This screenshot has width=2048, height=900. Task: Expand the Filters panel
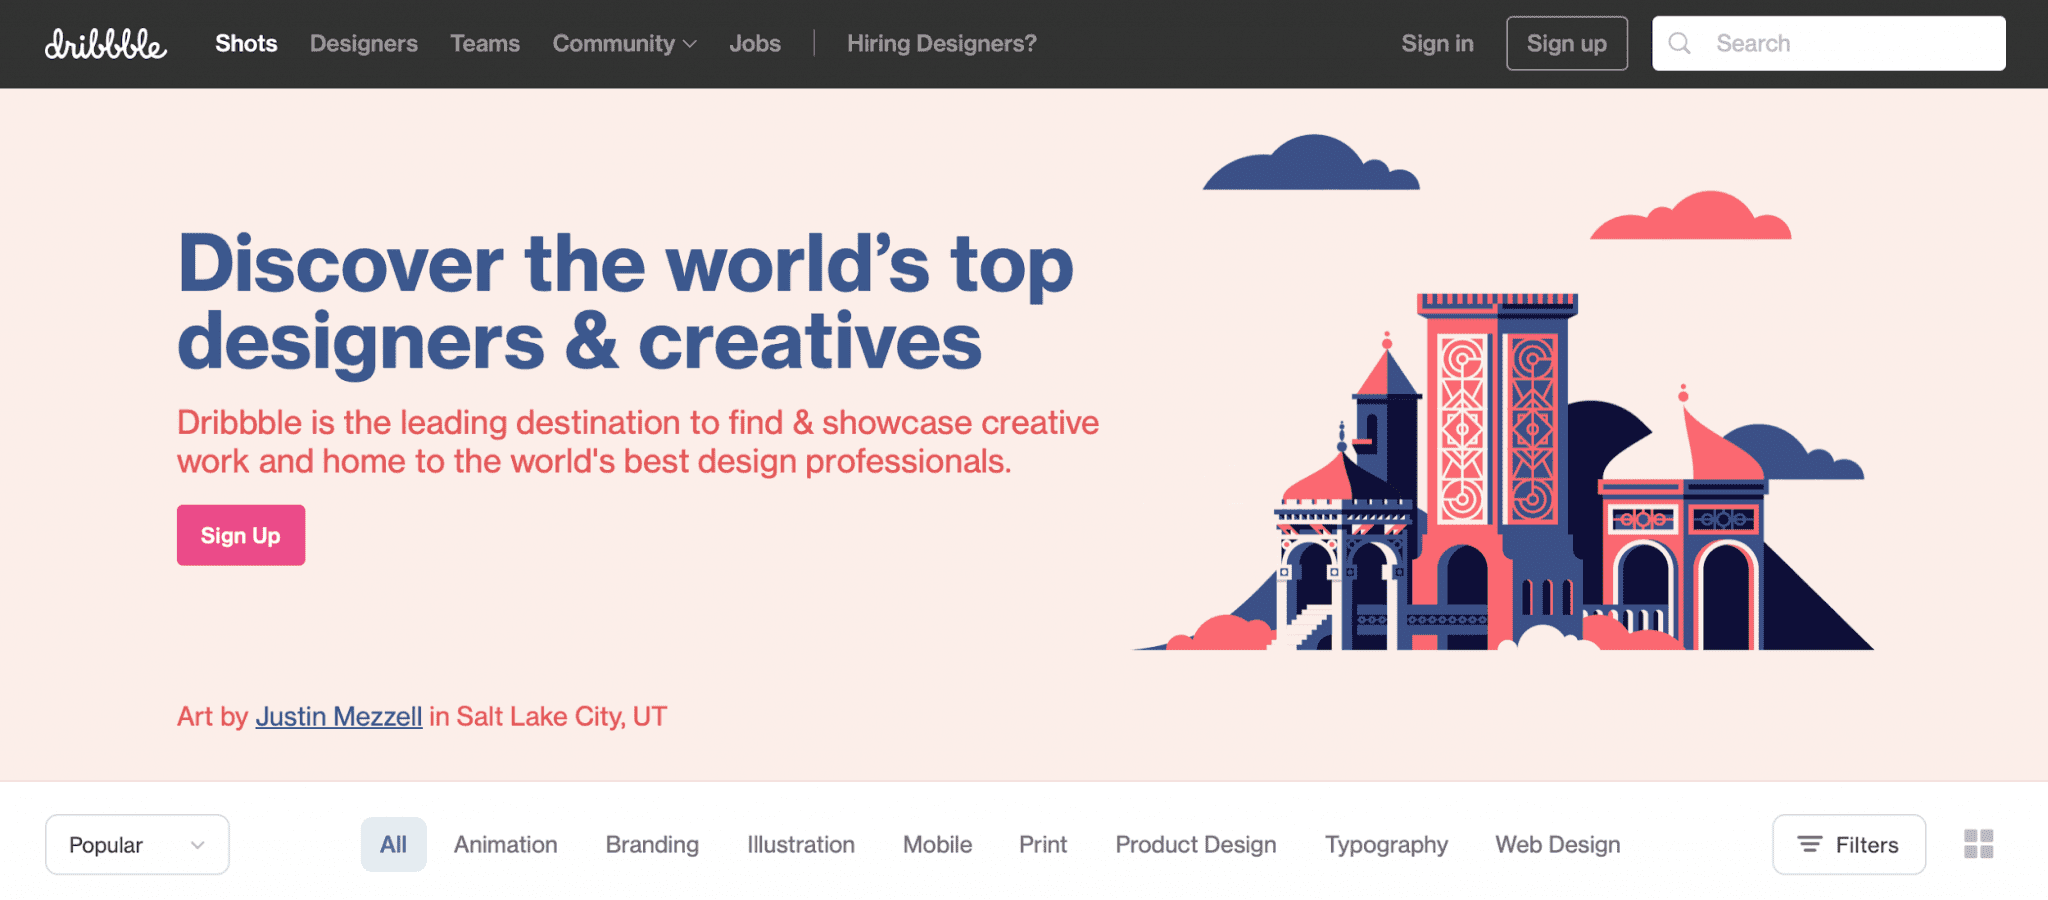pos(1848,844)
